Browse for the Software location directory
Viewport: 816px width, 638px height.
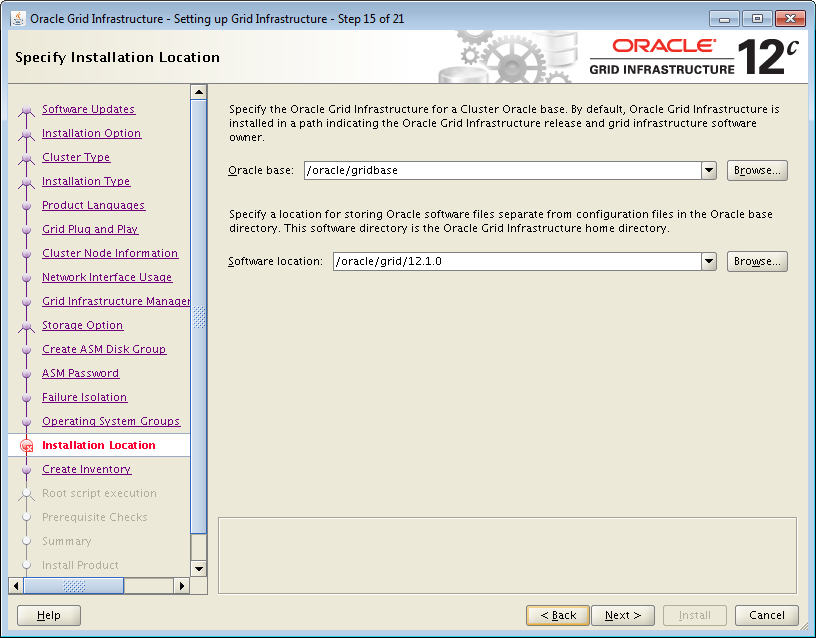pos(757,262)
